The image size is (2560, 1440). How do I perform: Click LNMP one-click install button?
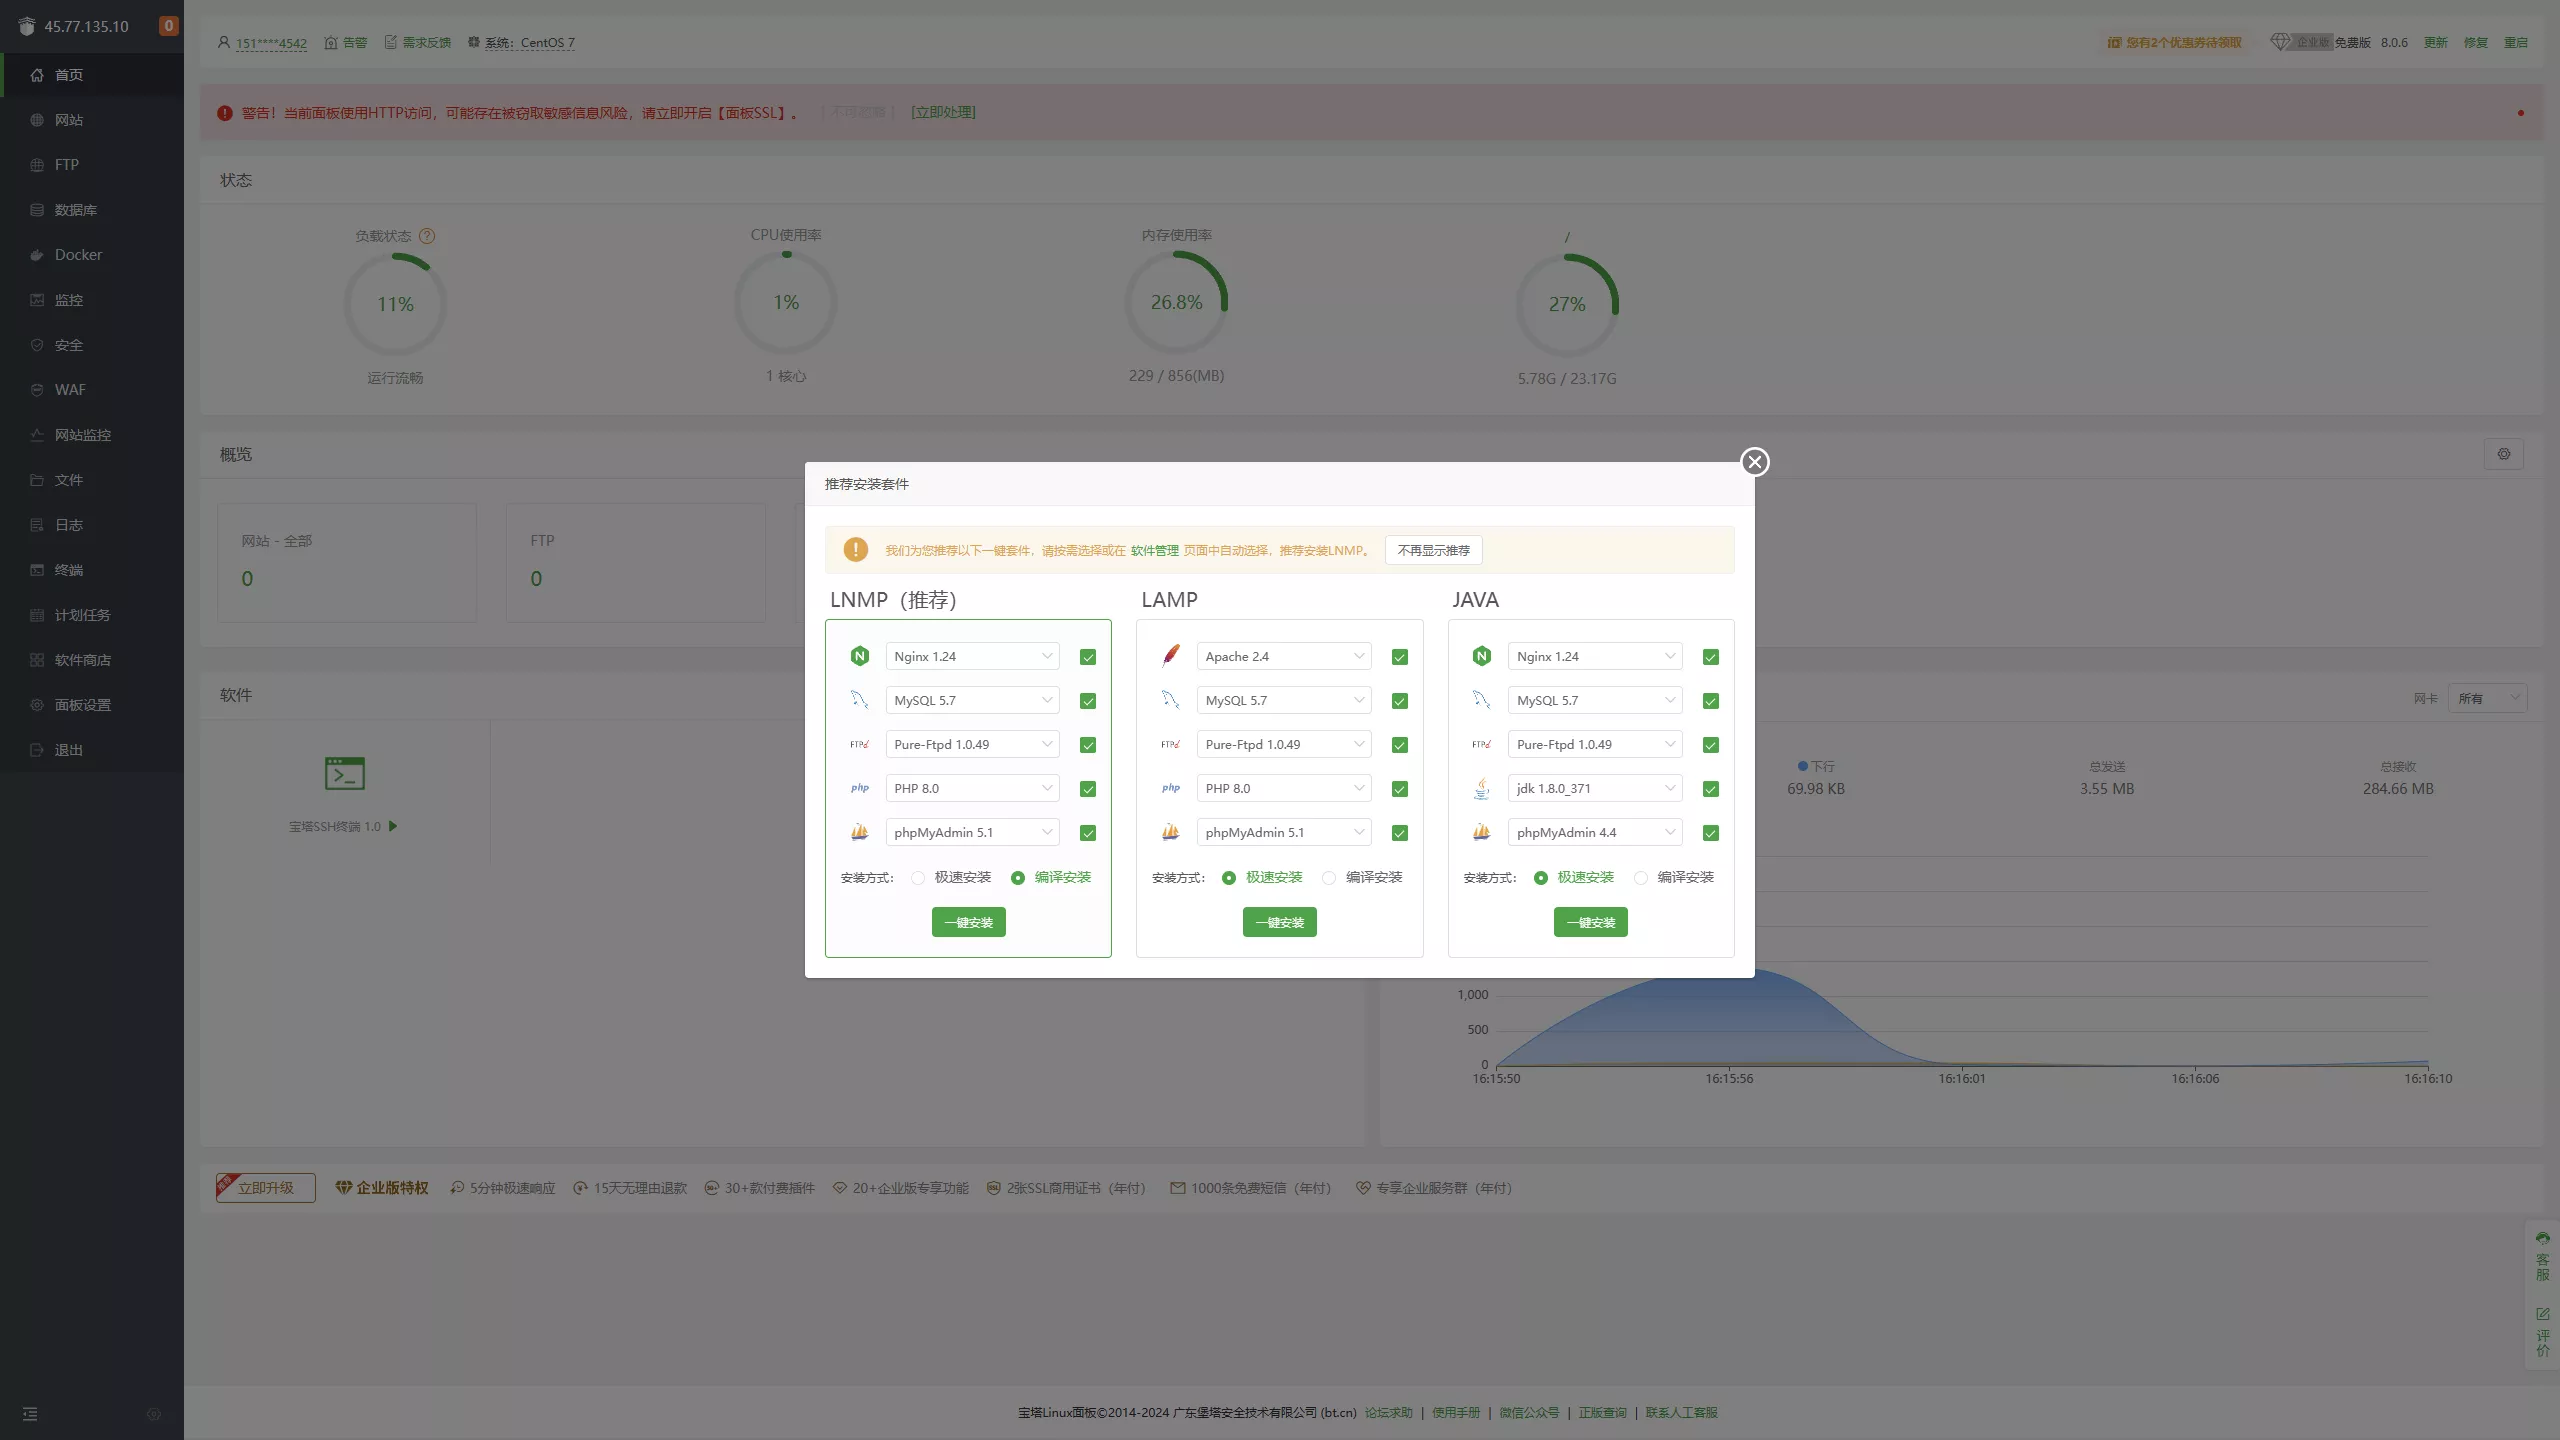[x=968, y=922]
